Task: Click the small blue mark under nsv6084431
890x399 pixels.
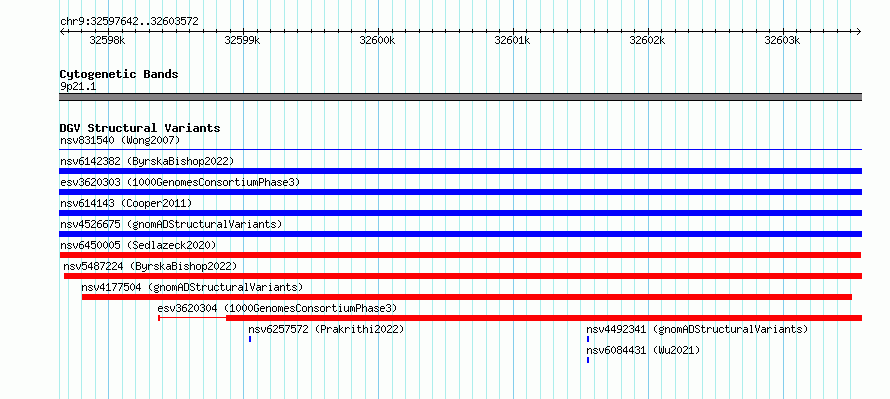Action: [588, 360]
